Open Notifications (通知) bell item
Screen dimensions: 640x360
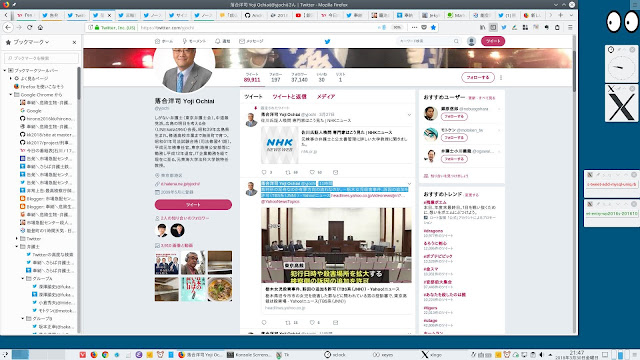tap(222, 41)
